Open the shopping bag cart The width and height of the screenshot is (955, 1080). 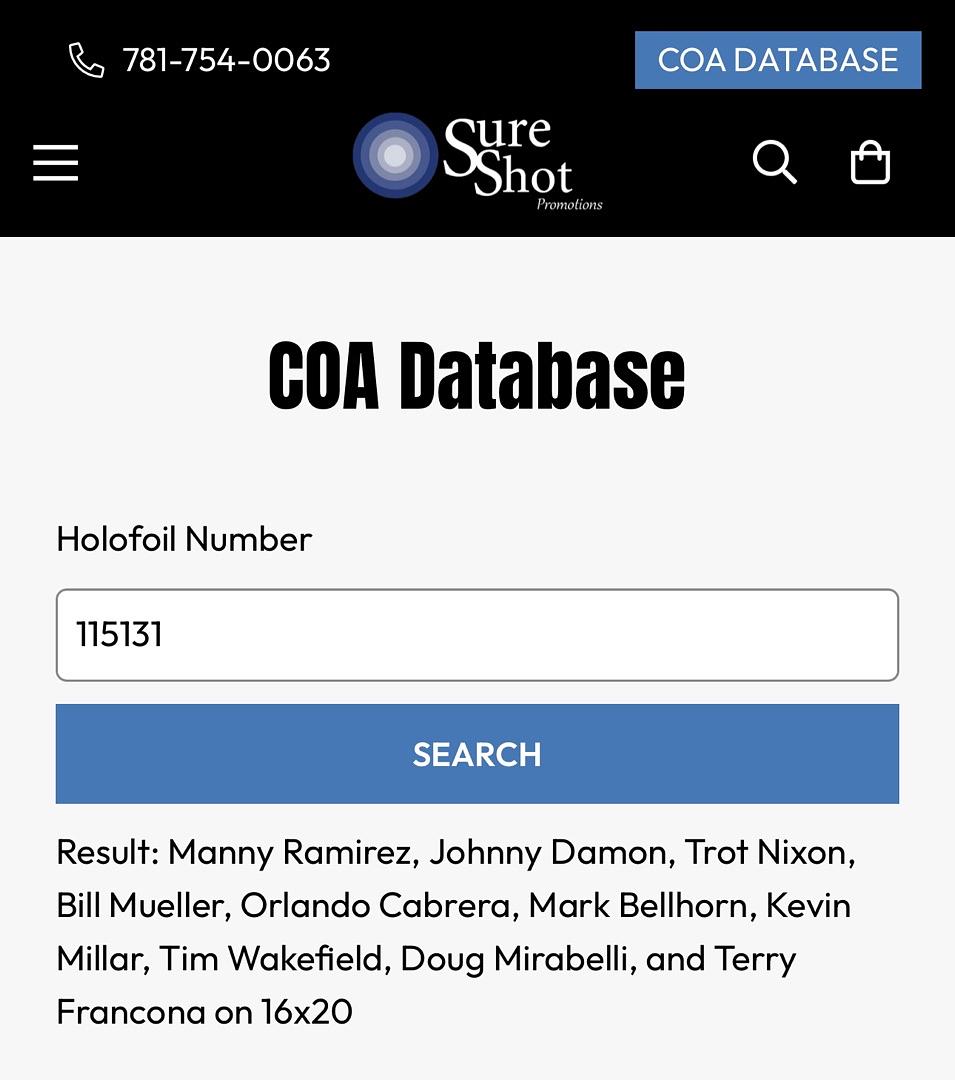click(869, 162)
